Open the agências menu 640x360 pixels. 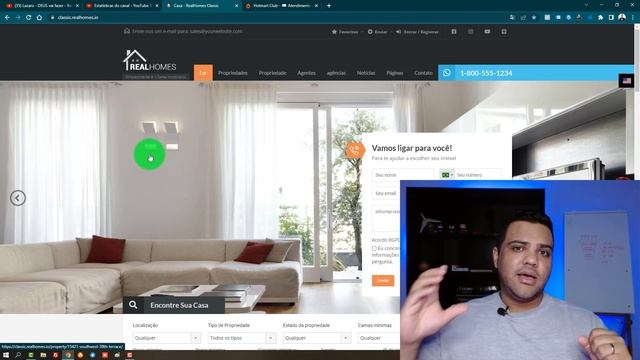(336, 73)
